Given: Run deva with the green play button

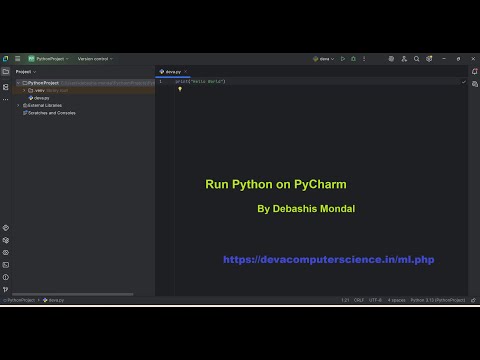Looking at the screenshot, I should click(343, 59).
